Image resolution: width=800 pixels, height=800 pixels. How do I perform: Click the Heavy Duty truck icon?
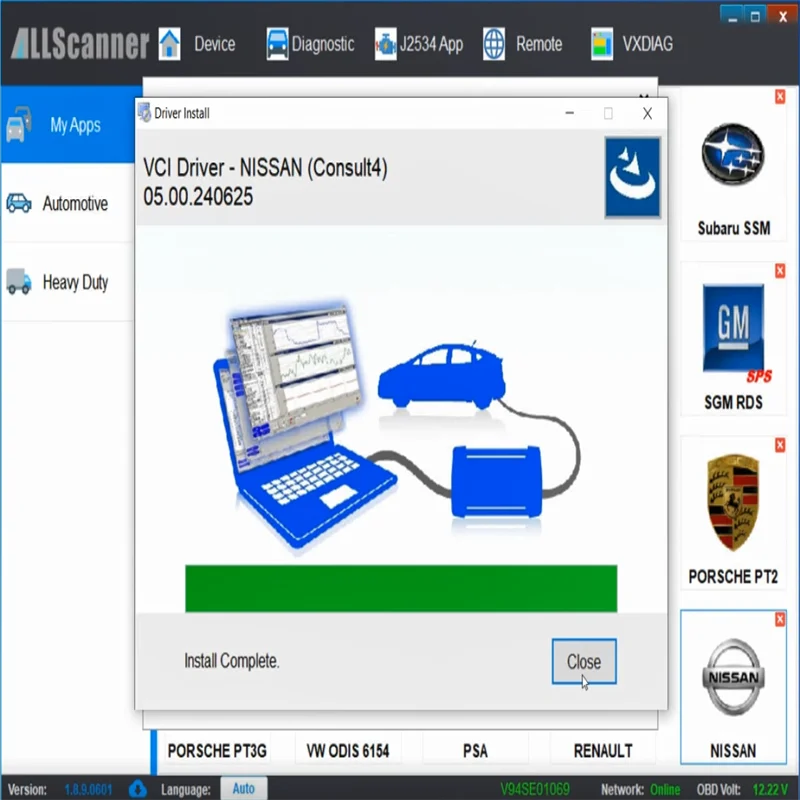[19, 282]
